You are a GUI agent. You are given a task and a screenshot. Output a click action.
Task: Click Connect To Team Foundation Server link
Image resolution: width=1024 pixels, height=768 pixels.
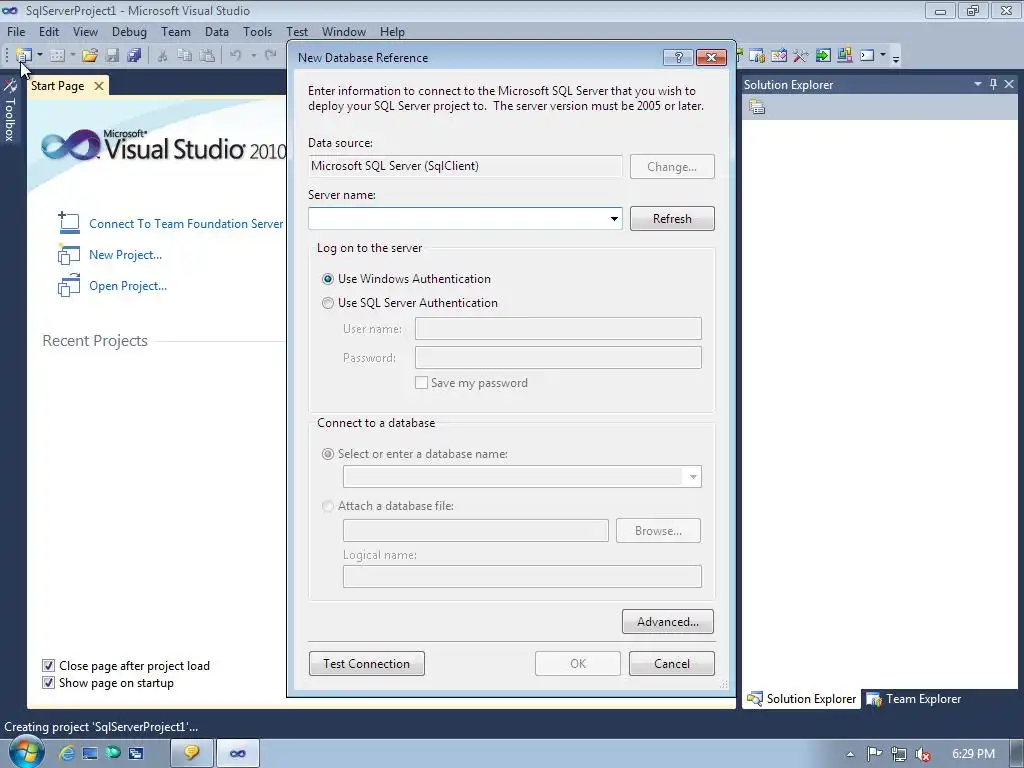[x=186, y=223]
